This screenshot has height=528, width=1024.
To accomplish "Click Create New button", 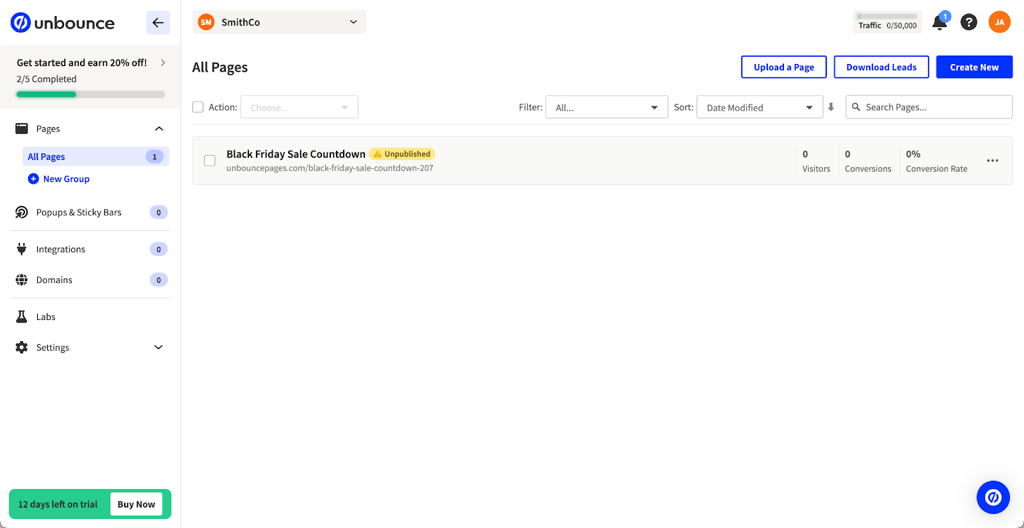I will coord(974,67).
